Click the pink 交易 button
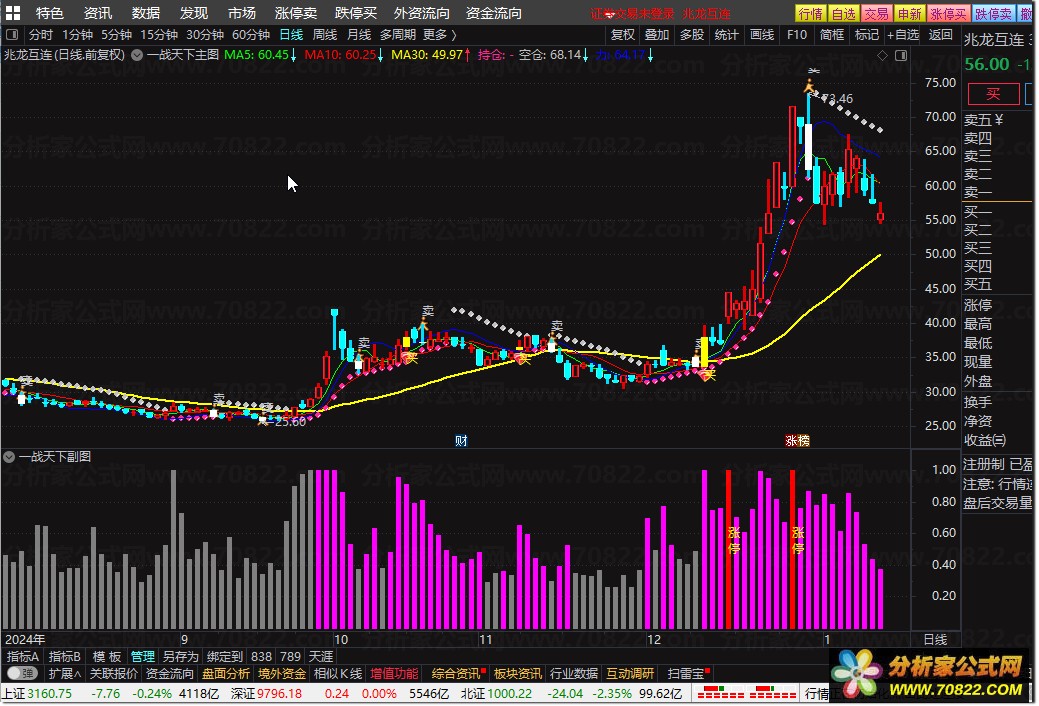This screenshot has height=706, width=1039. point(876,13)
